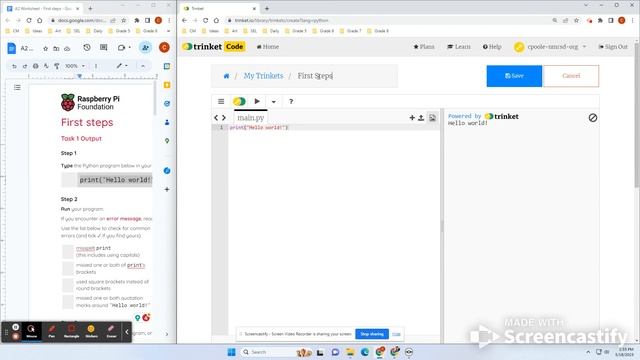Click the plus Get add-ons icon in Docs
The height and width of the screenshot is (360, 640).
(167, 189)
